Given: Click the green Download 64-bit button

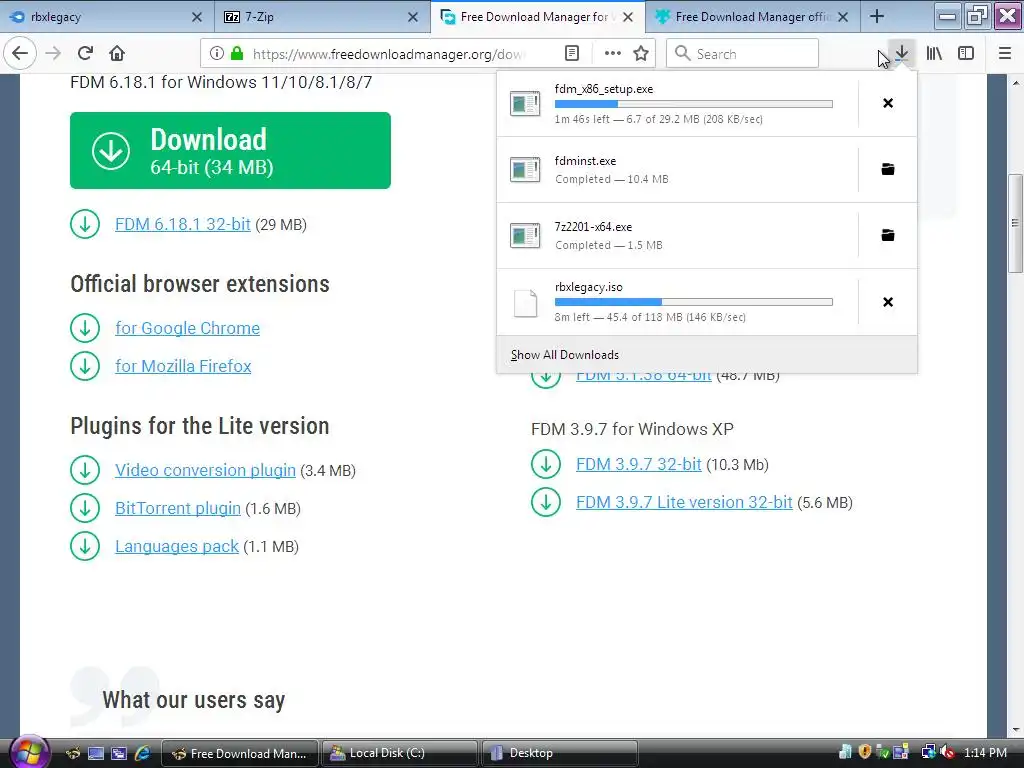Looking at the screenshot, I should (x=231, y=150).
